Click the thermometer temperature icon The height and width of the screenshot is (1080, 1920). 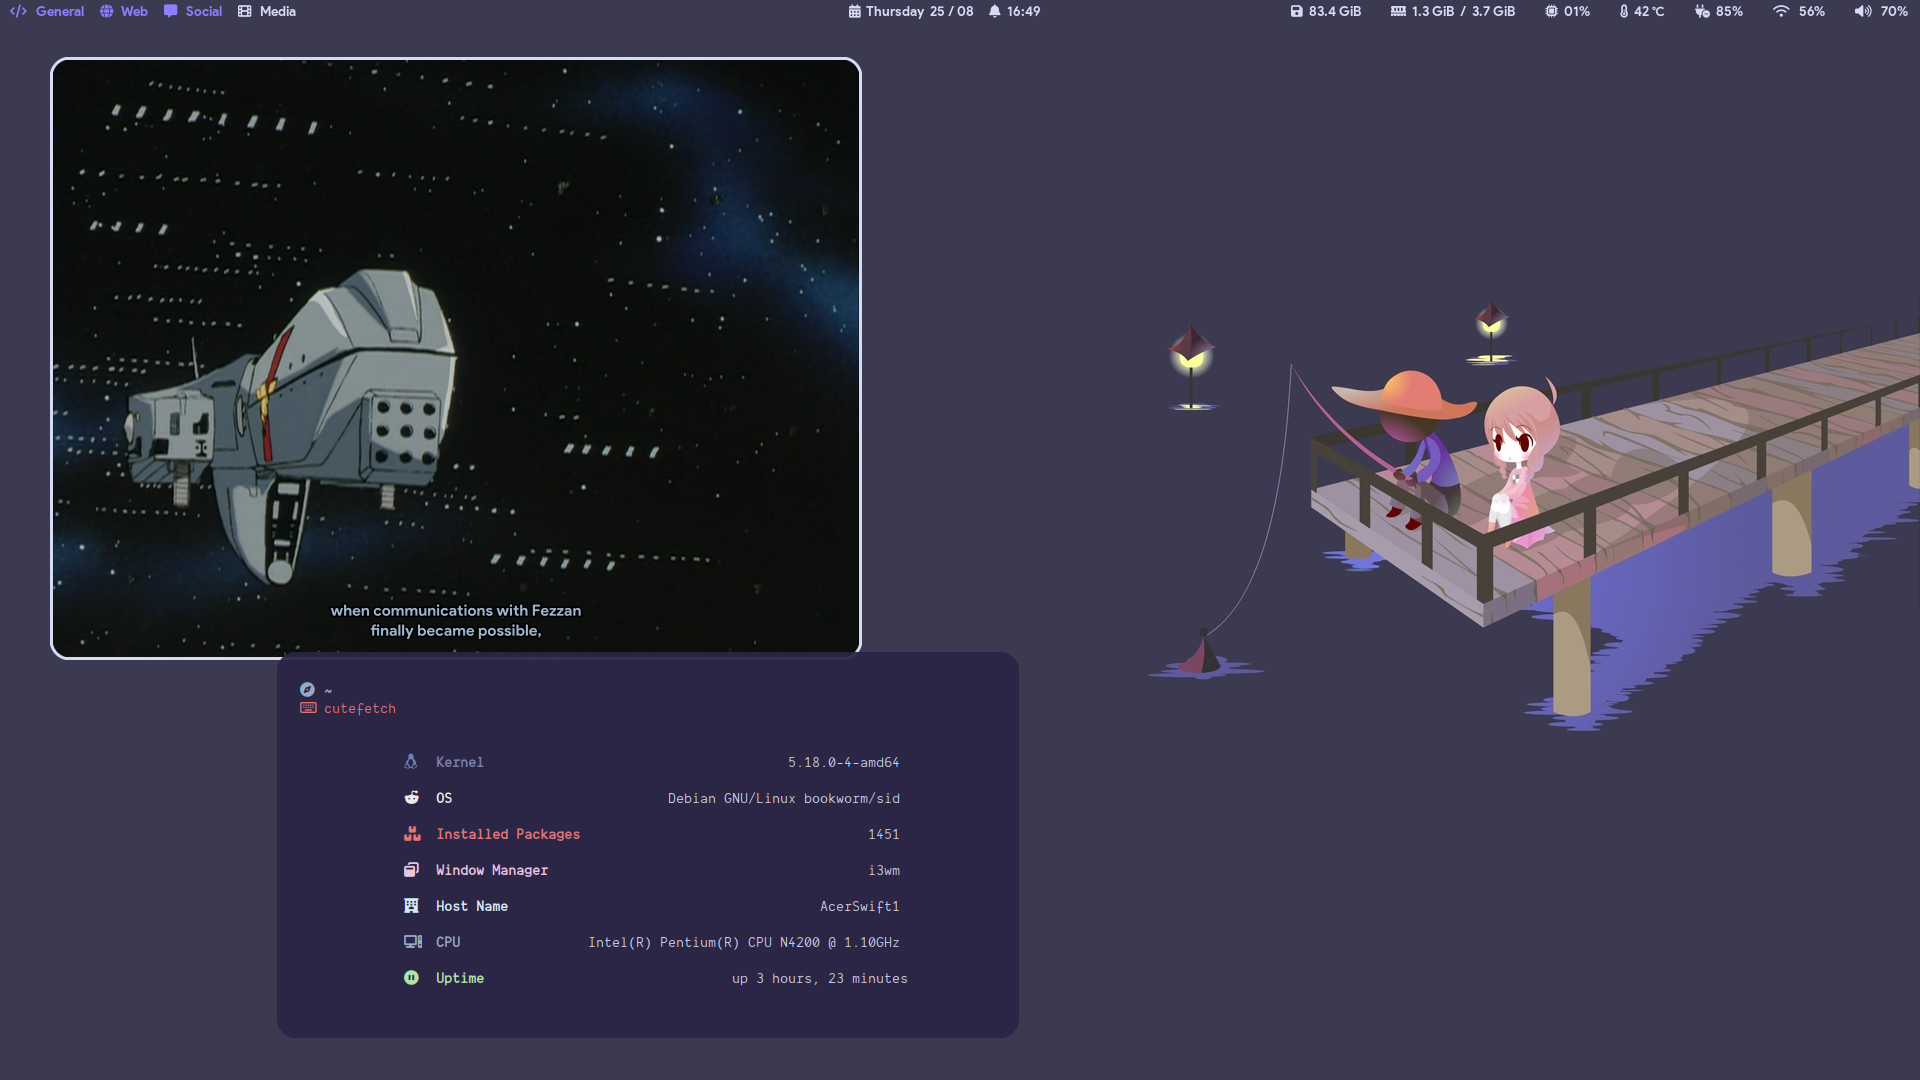[1624, 12]
